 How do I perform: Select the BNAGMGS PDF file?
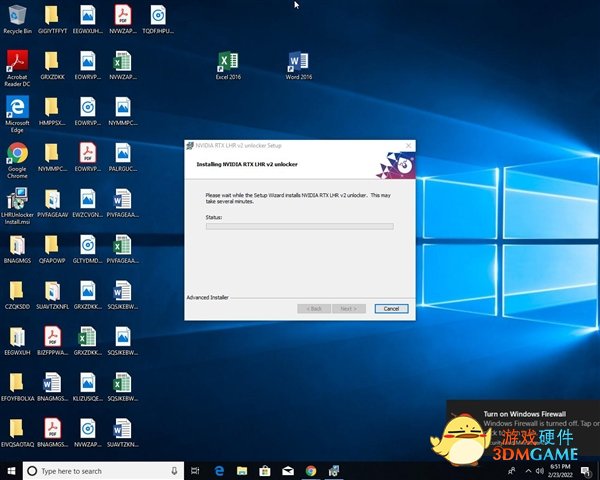[52, 433]
